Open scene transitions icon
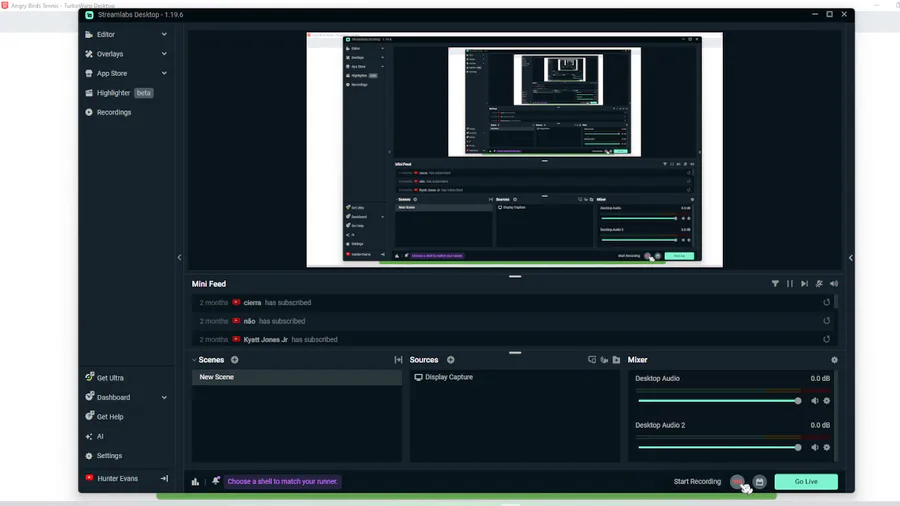The width and height of the screenshot is (900, 506). click(398, 360)
